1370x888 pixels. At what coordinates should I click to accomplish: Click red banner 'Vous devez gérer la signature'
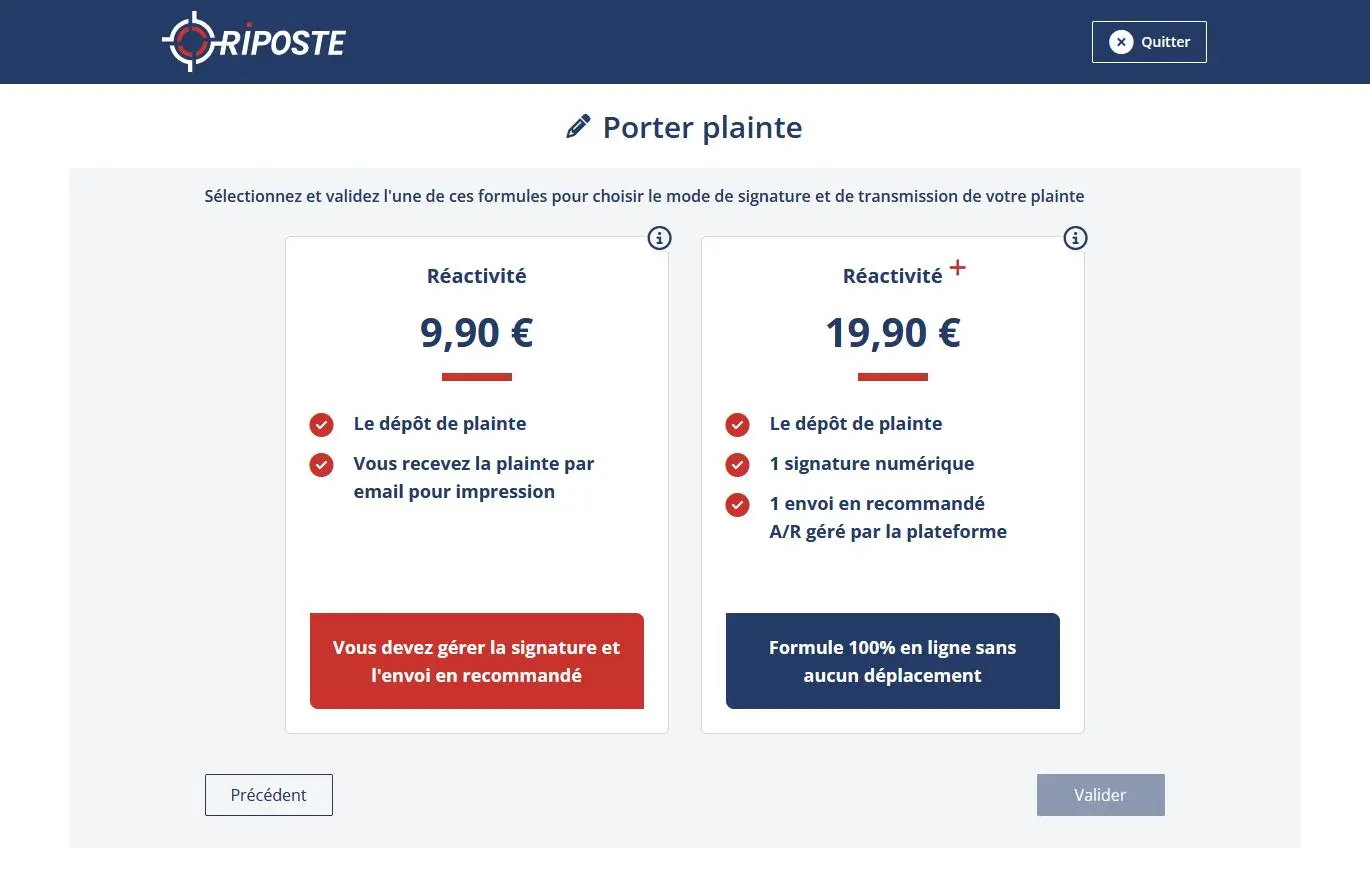[x=476, y=661]
